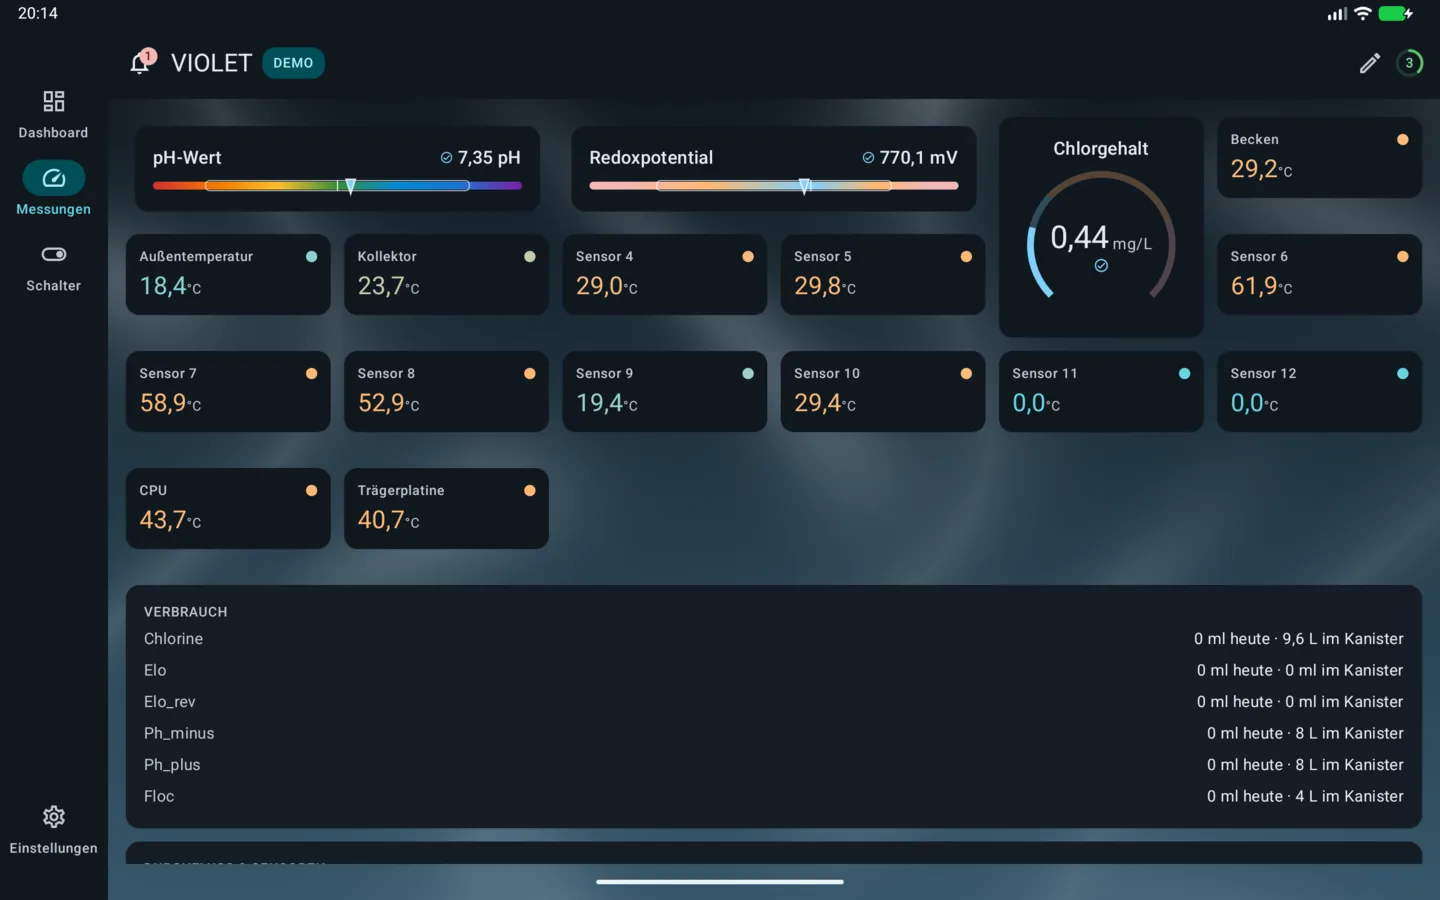Click the Sensor 7 value 58,9 °C
1440x900 pixels.
tap(170, 403)
